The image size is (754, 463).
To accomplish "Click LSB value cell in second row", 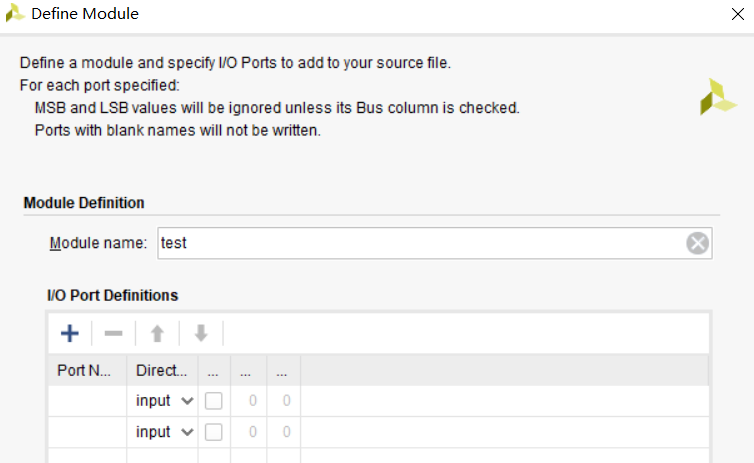I will point(284,432).
